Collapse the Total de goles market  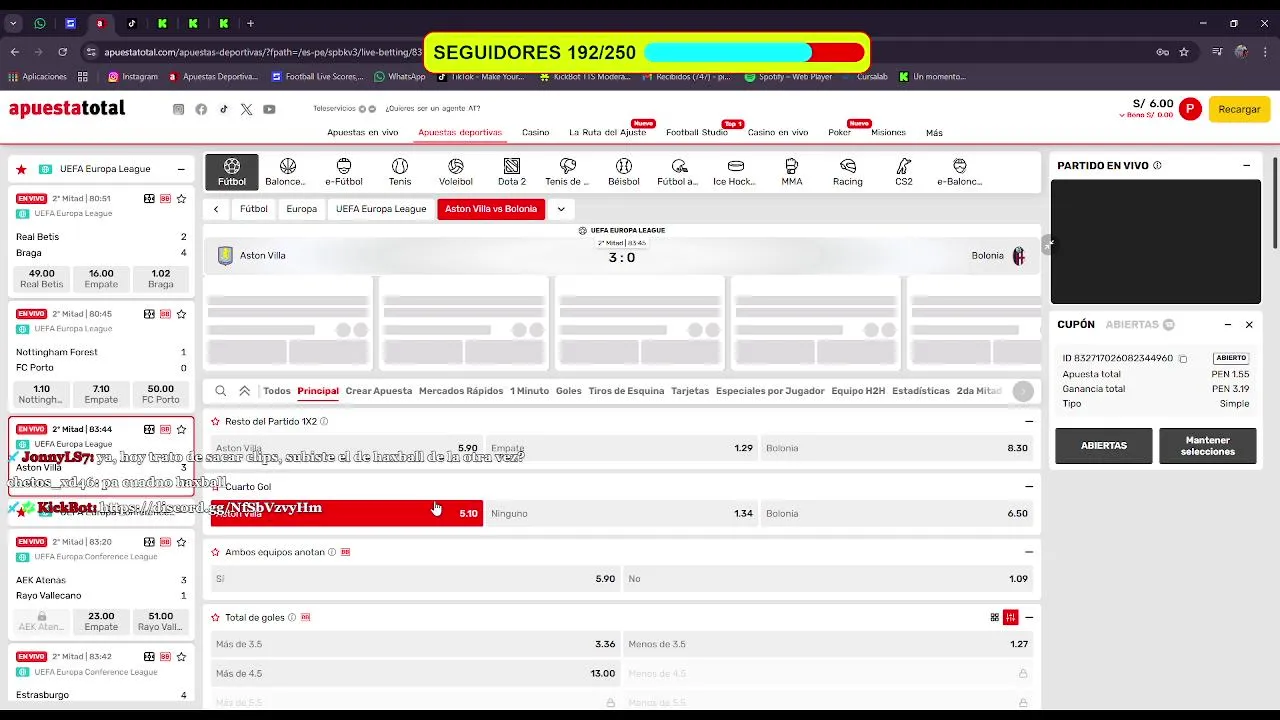(x=1029, y=618)
